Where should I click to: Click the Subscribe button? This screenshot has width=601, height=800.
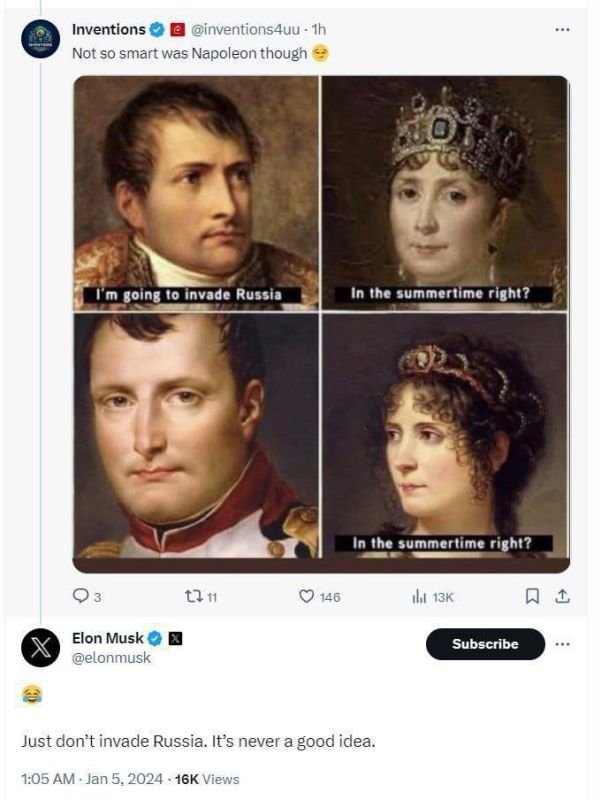[484, 645]
